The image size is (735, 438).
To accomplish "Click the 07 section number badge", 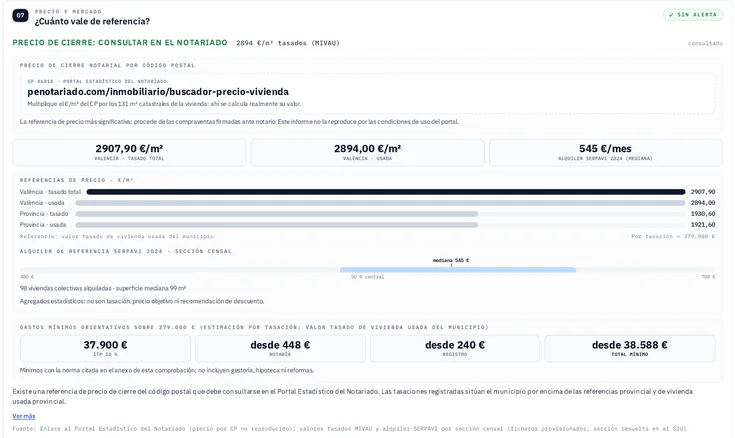I will click(x=20, y=15).
